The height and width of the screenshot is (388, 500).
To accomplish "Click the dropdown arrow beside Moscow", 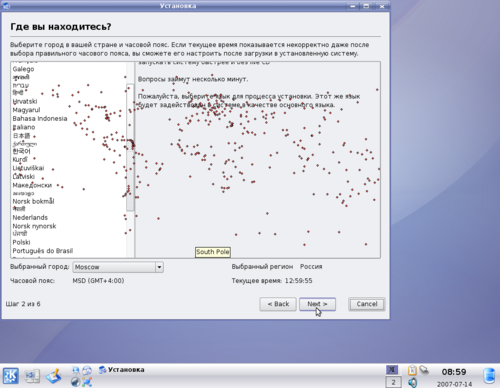I will [x=159, y=267].
